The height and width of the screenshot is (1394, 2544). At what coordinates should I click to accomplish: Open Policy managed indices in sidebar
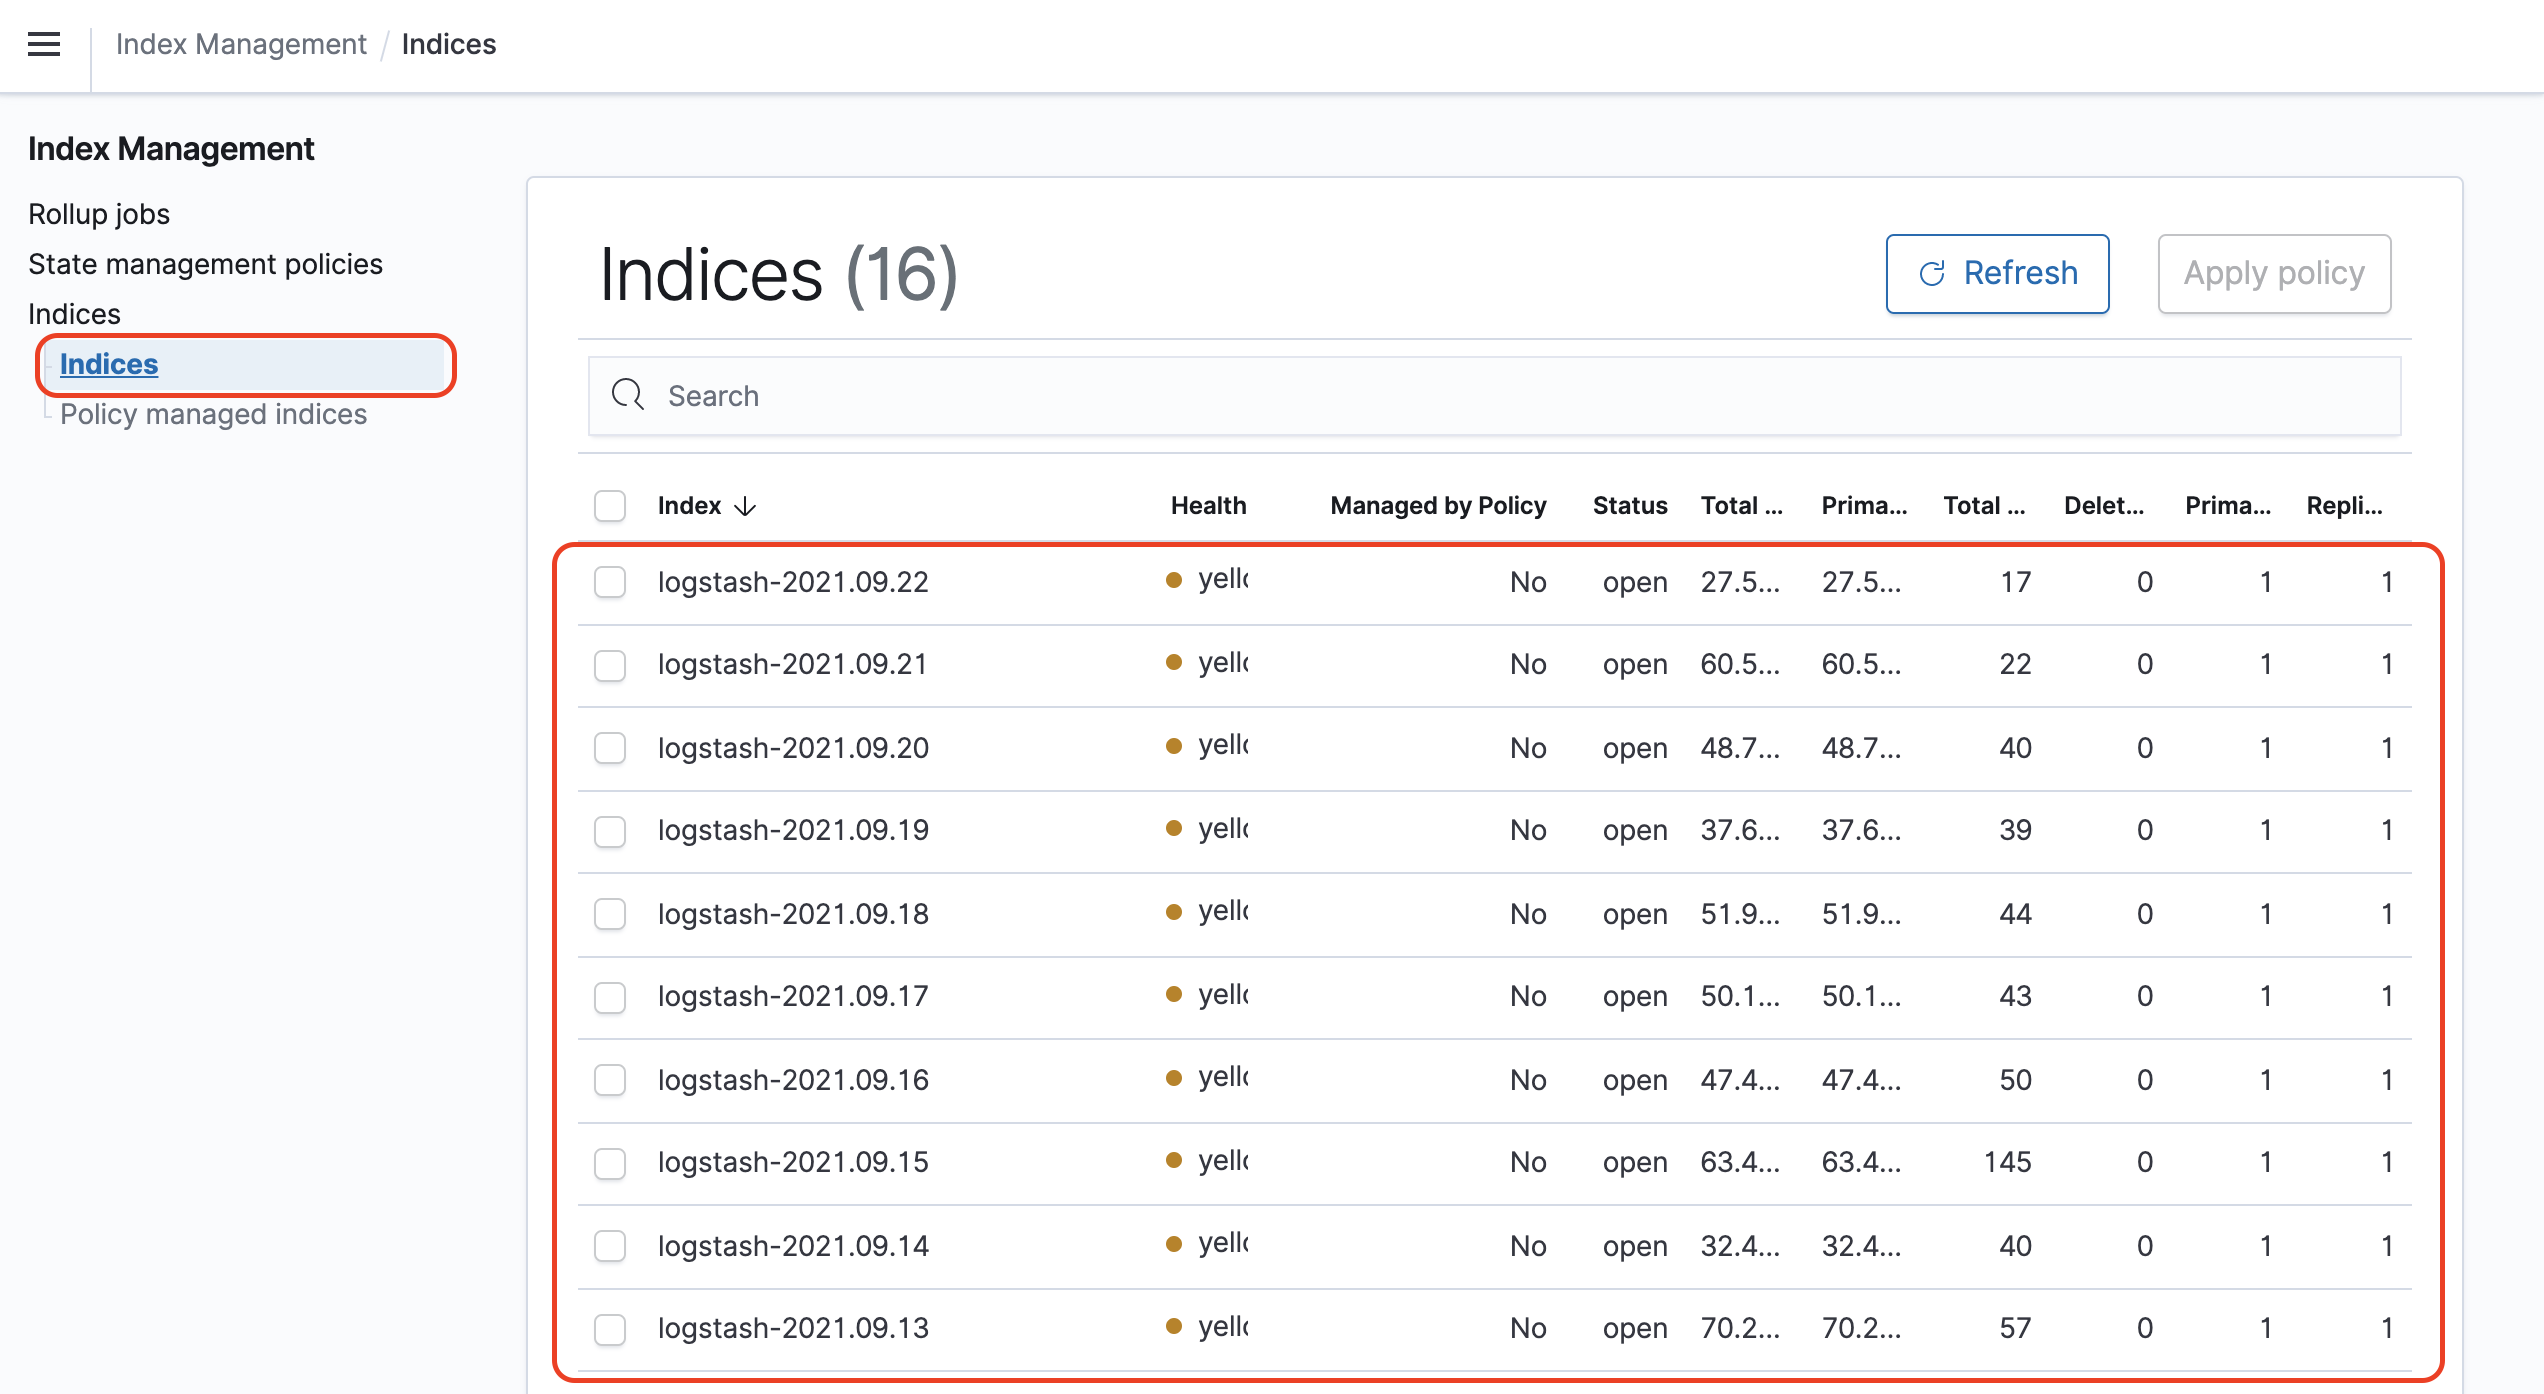tap(213, 414)
